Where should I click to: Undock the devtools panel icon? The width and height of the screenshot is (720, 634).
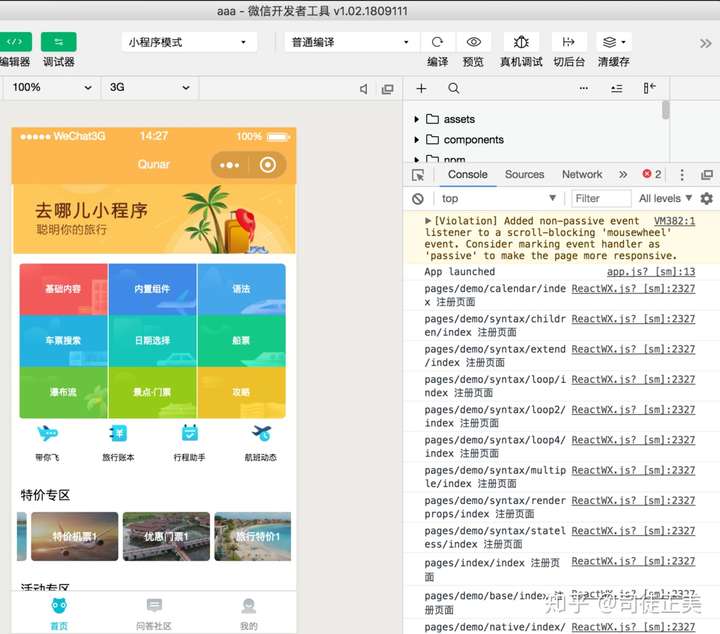(x=707, y=175)
